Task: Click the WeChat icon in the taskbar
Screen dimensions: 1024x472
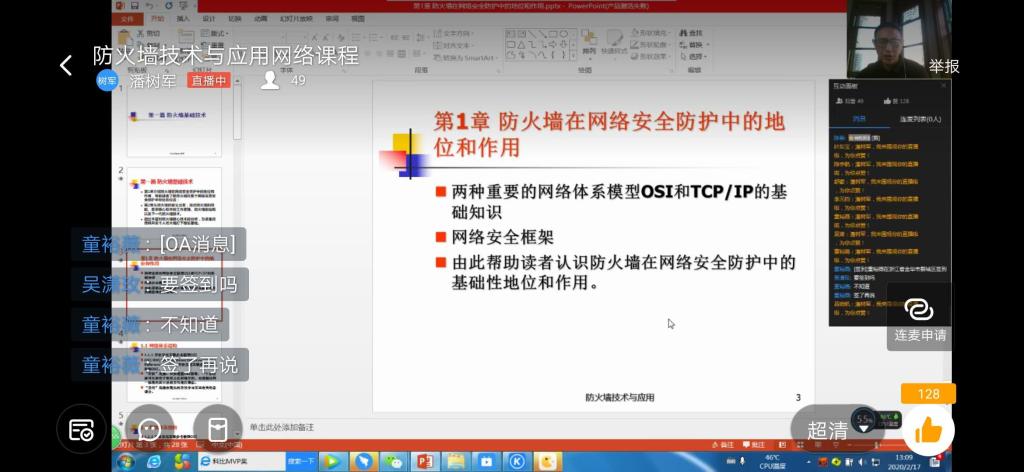Action: [x=395, y=461]
